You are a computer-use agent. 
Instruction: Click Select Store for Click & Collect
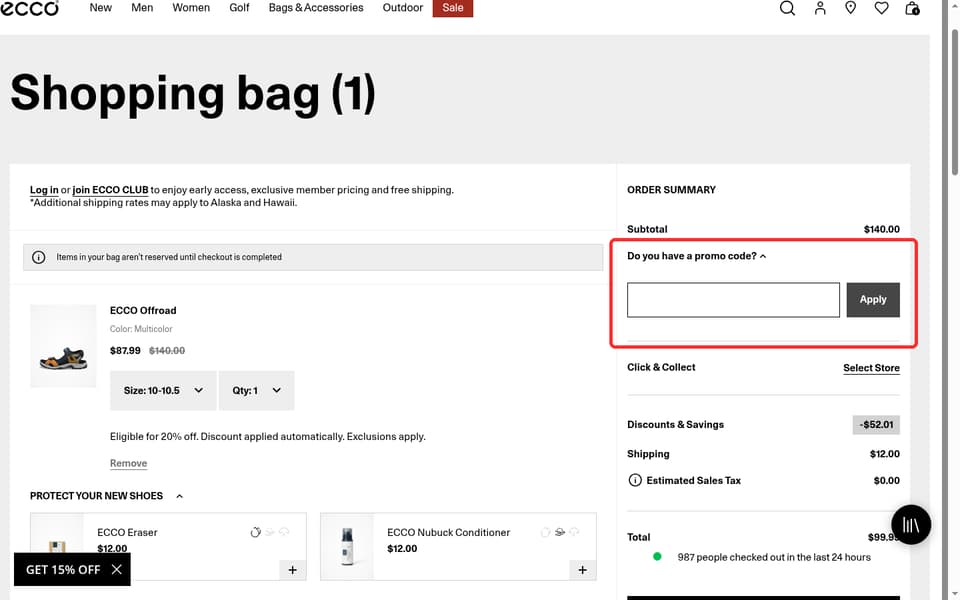tap(871, 367)
